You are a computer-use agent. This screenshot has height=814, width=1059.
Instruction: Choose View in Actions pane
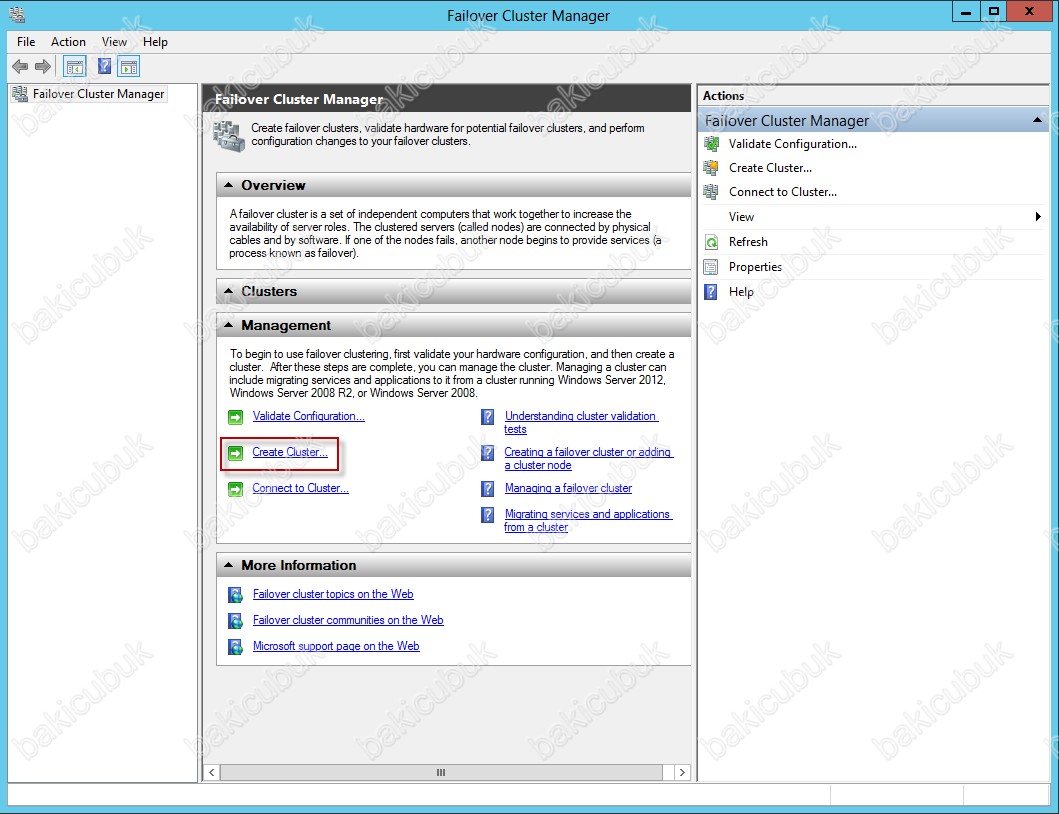click(741, 217)
